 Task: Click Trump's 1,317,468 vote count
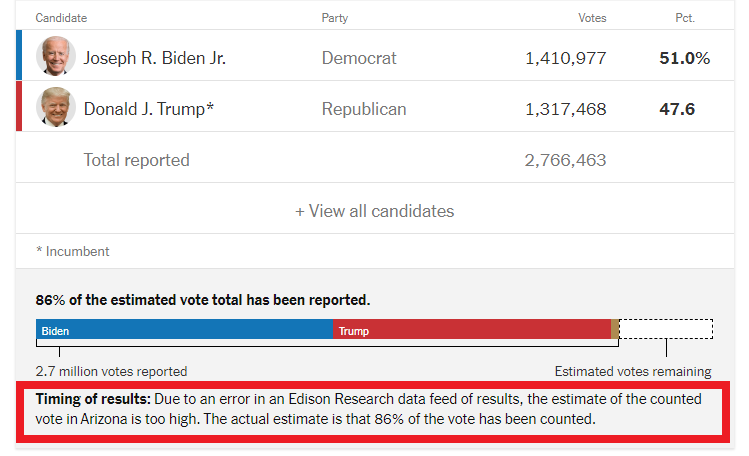[566, 109]
